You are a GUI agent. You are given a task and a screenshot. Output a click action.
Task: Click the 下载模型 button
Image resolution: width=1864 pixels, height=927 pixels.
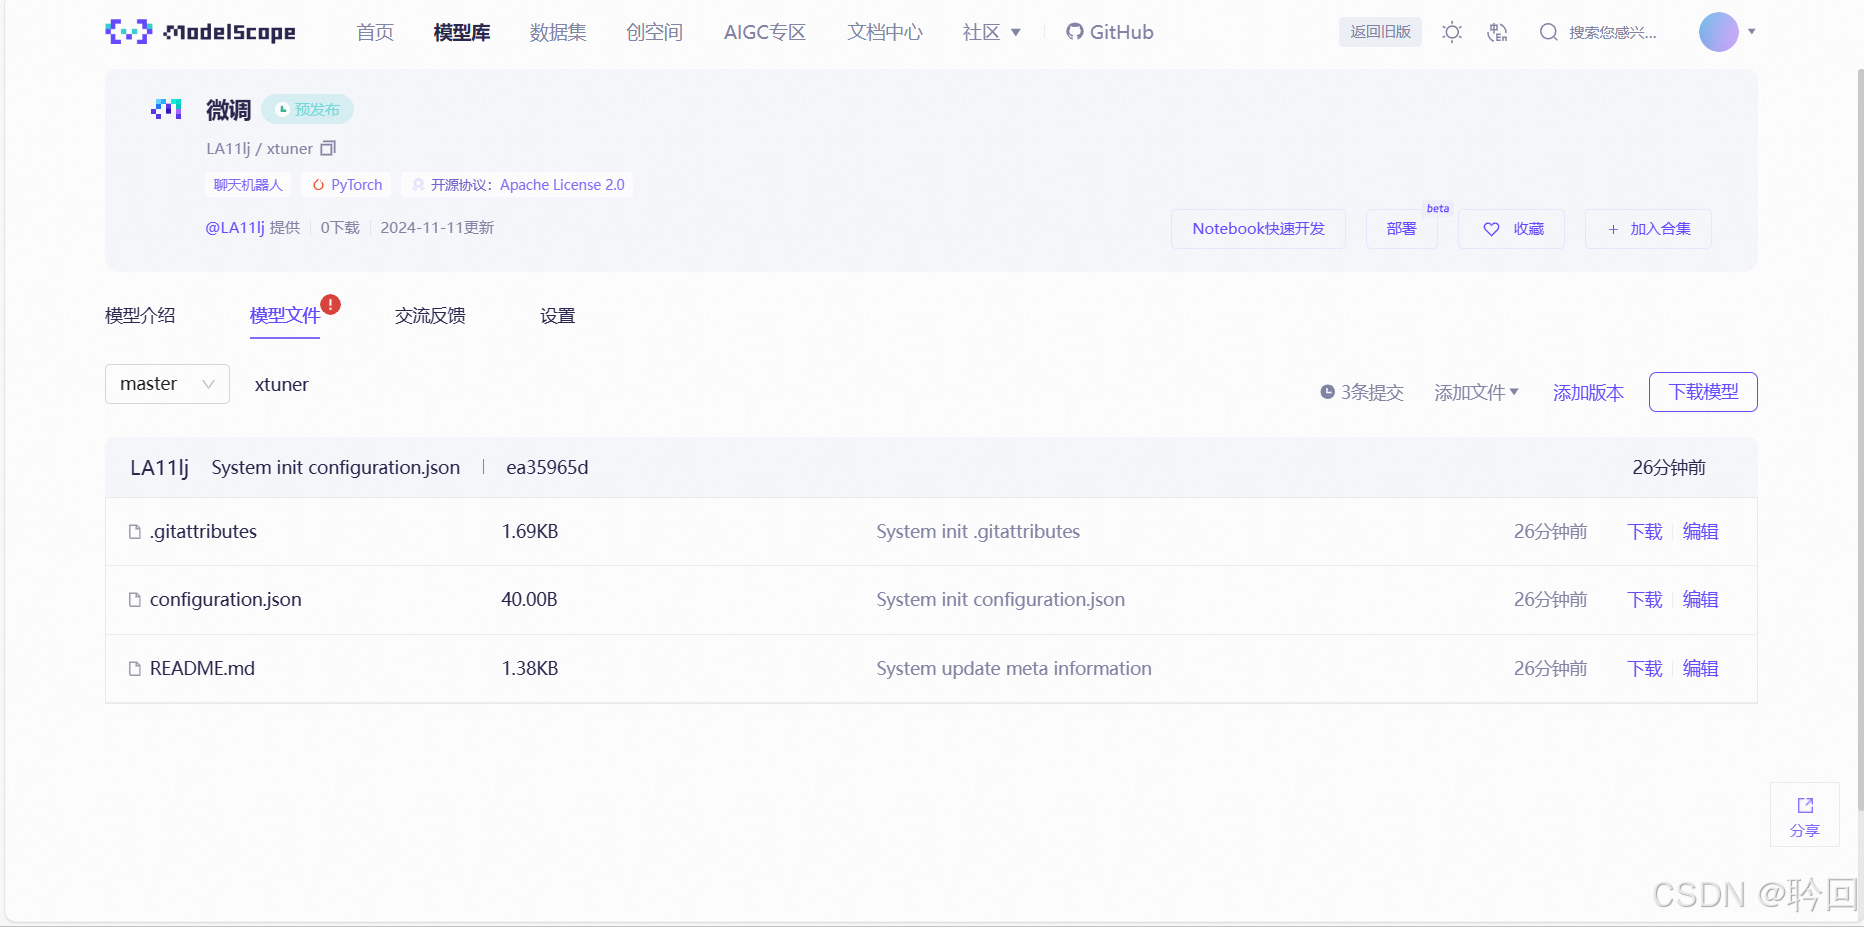coord(1702,391)
